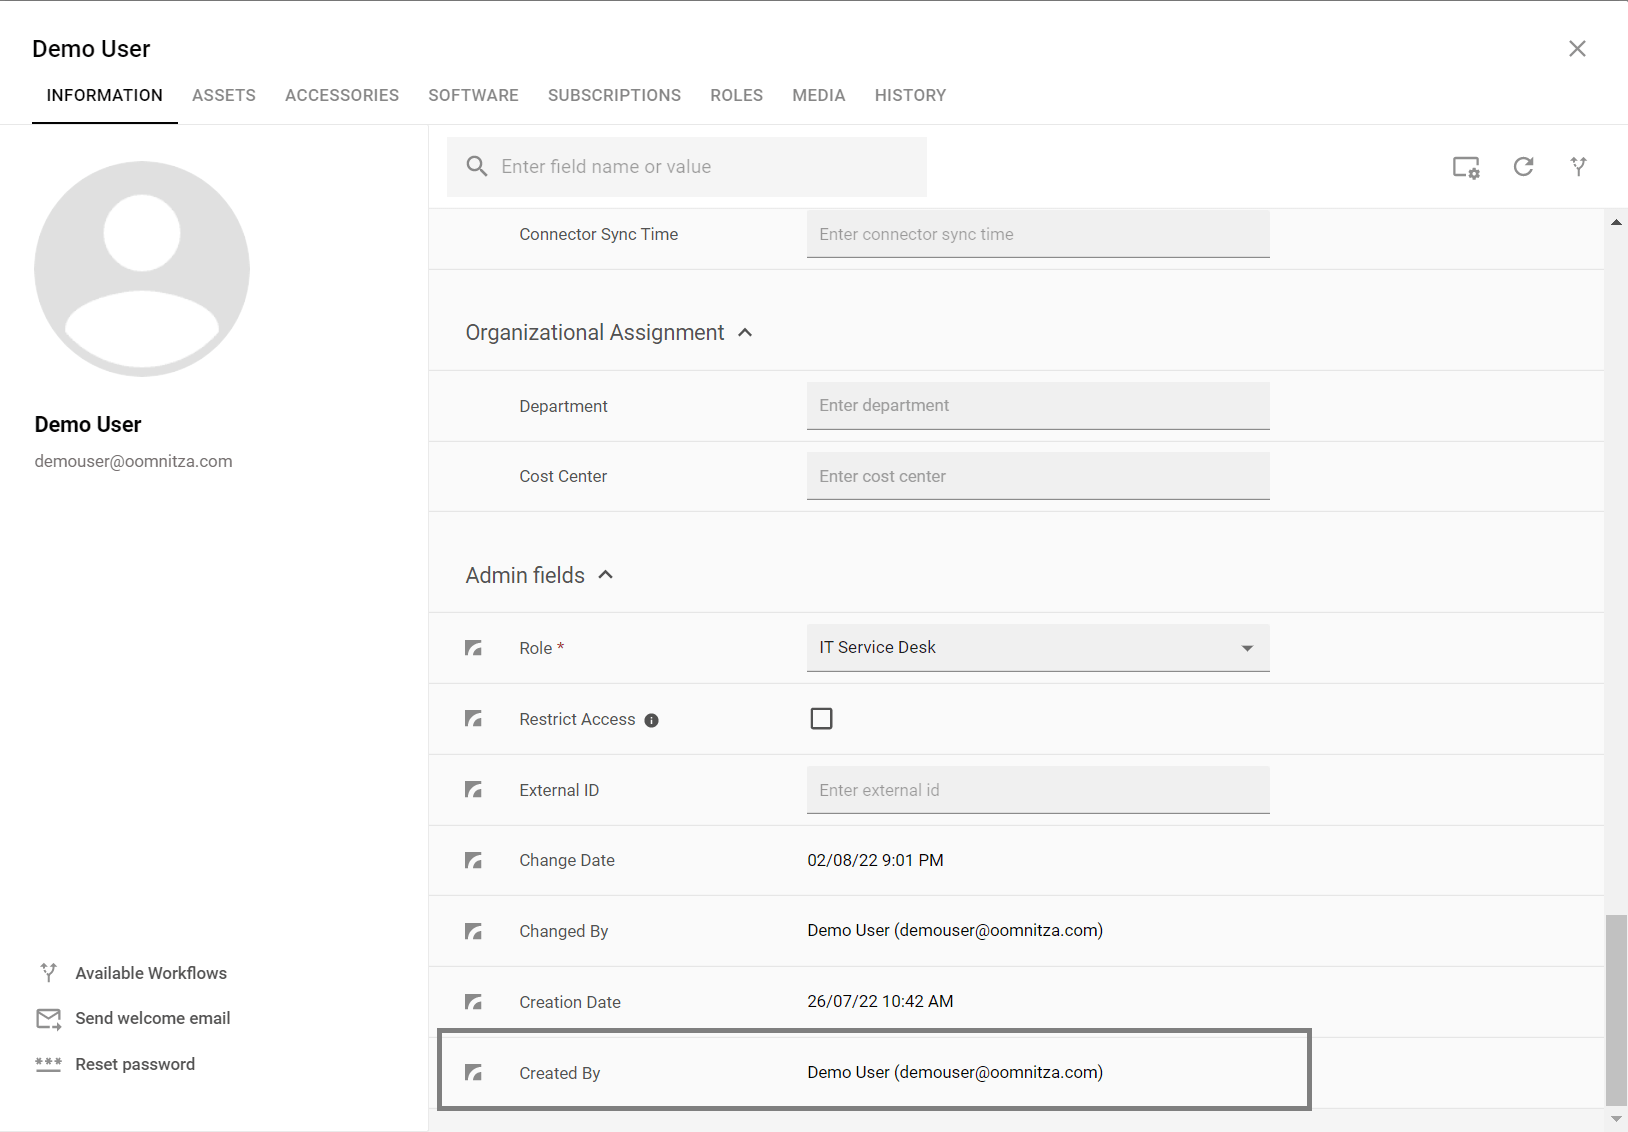
Task: Select the icon next to External ID
Action: coord(473,790)
